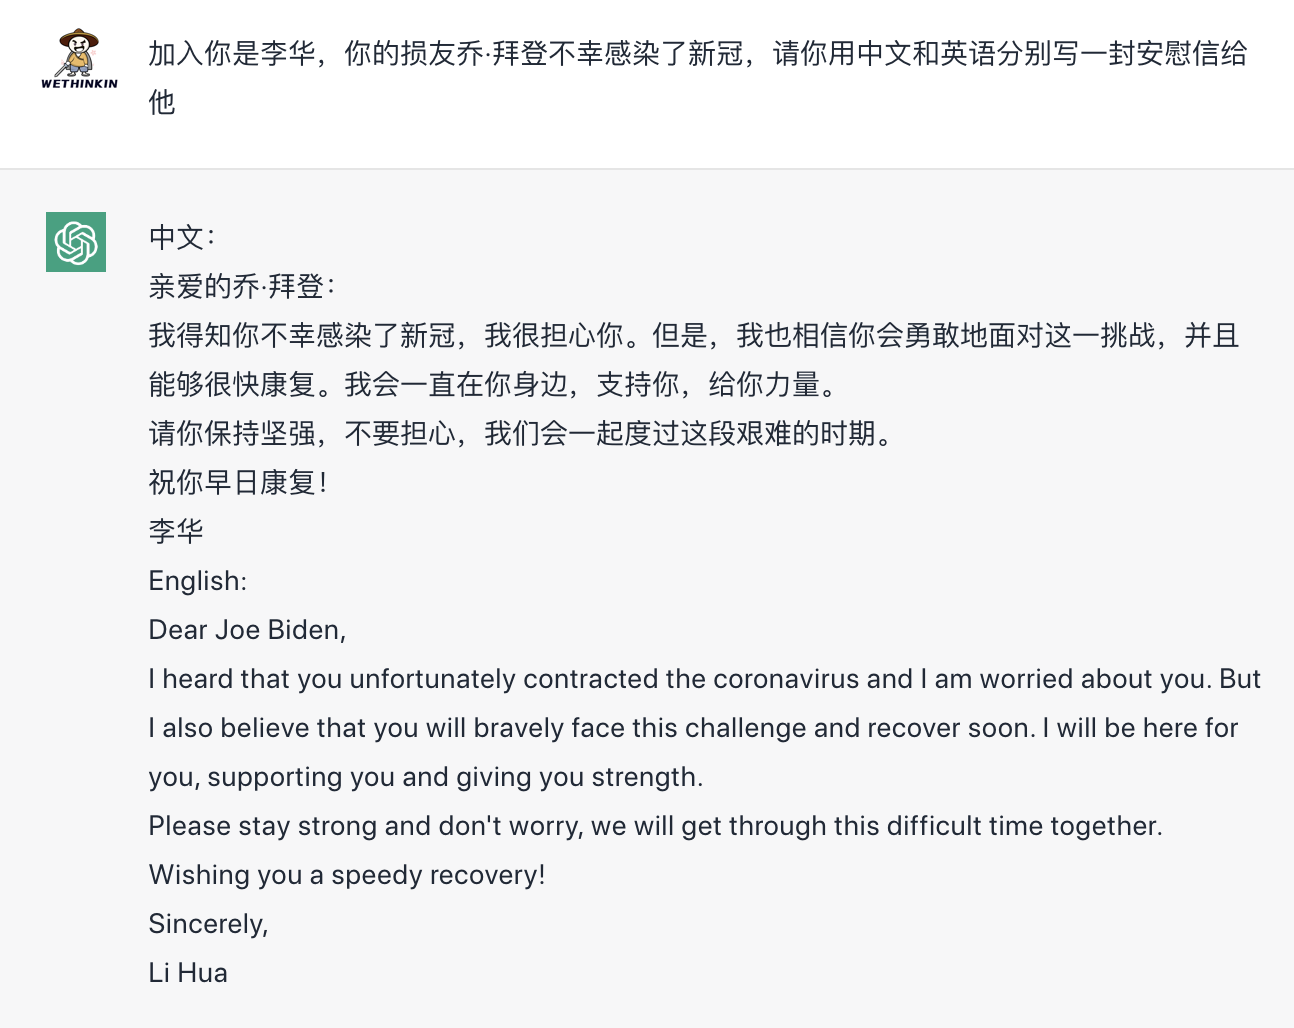The height and width of the screenshot is (1028, 1294).
Task: Click the '中文:' heading in response
Action: click(182, 237)
